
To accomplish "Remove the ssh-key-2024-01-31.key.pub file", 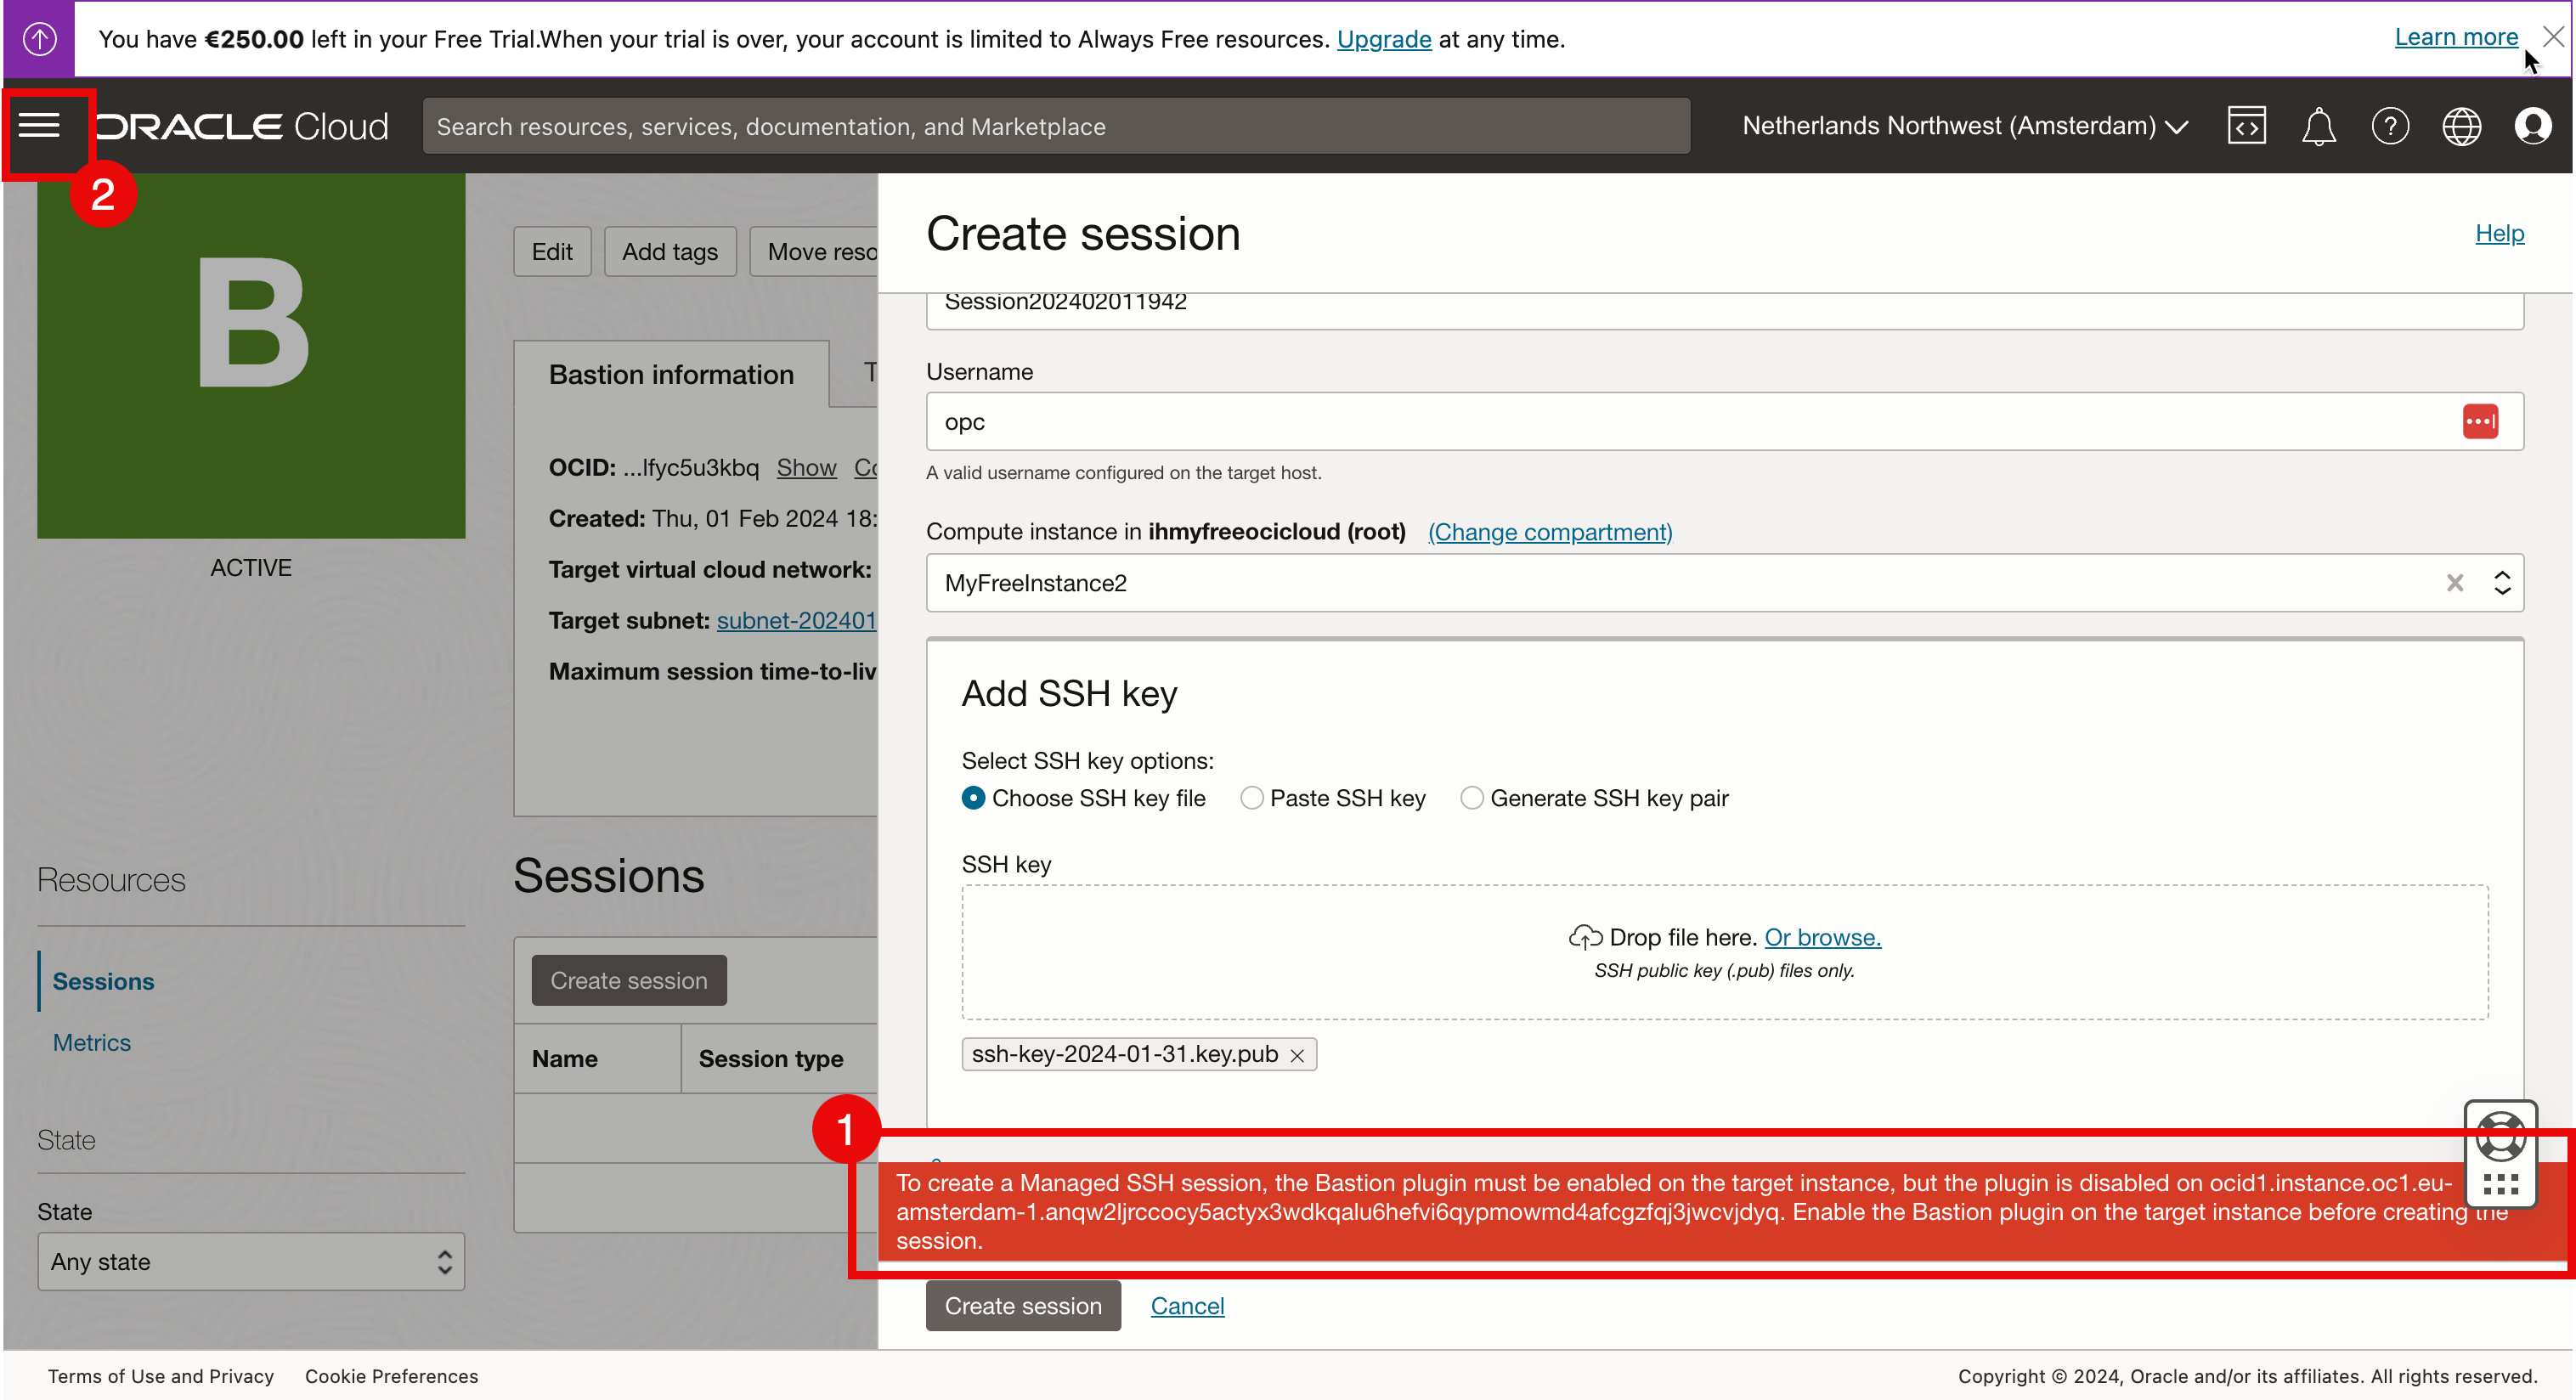I will pos(1297,1055).
